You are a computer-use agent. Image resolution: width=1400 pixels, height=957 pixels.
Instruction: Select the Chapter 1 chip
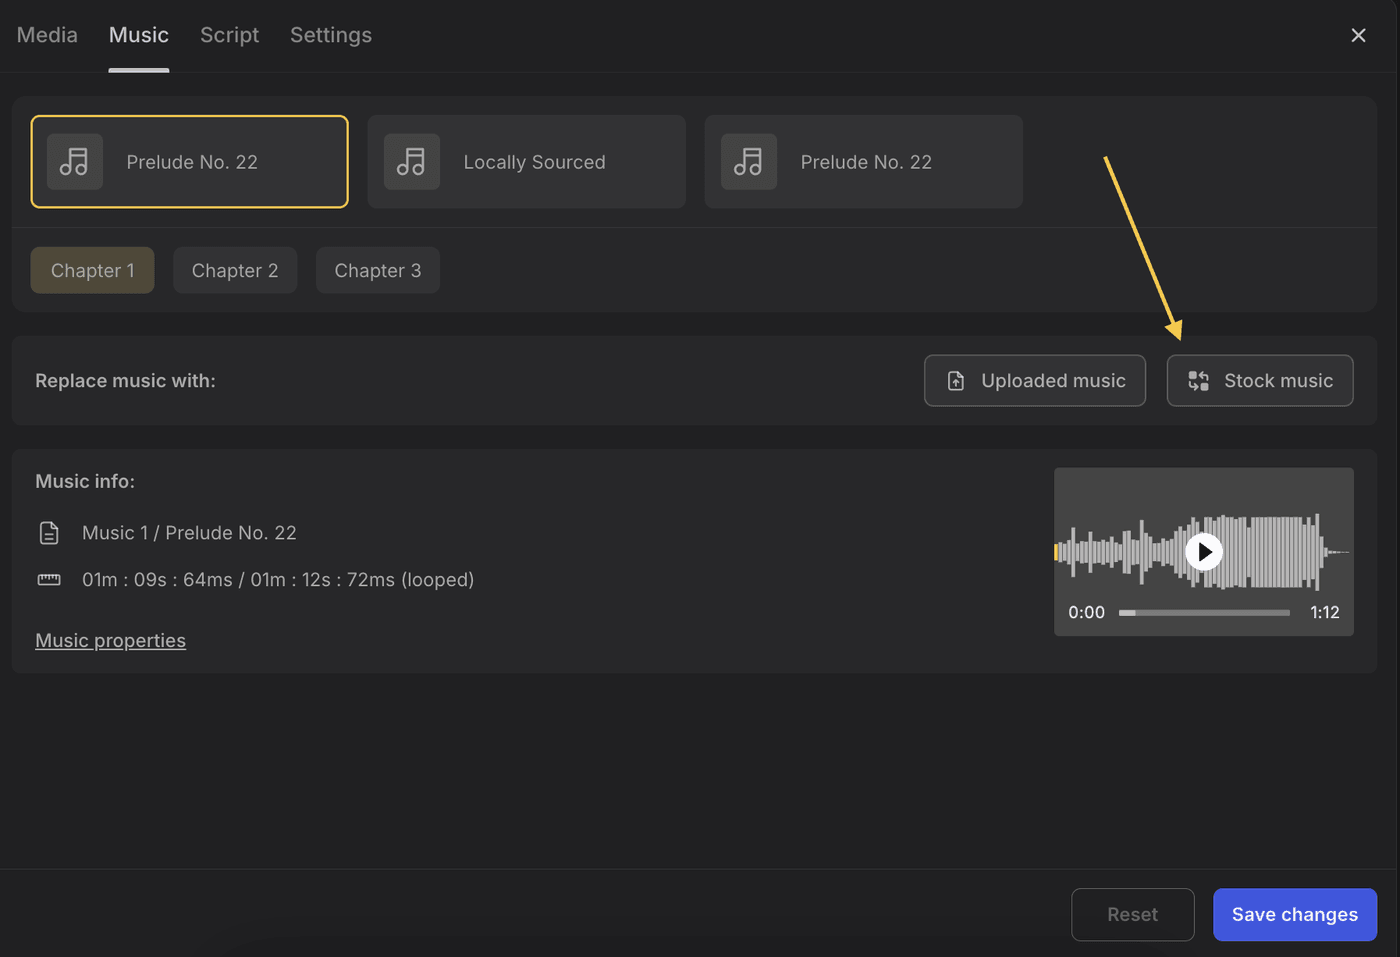tap(92, 271)
